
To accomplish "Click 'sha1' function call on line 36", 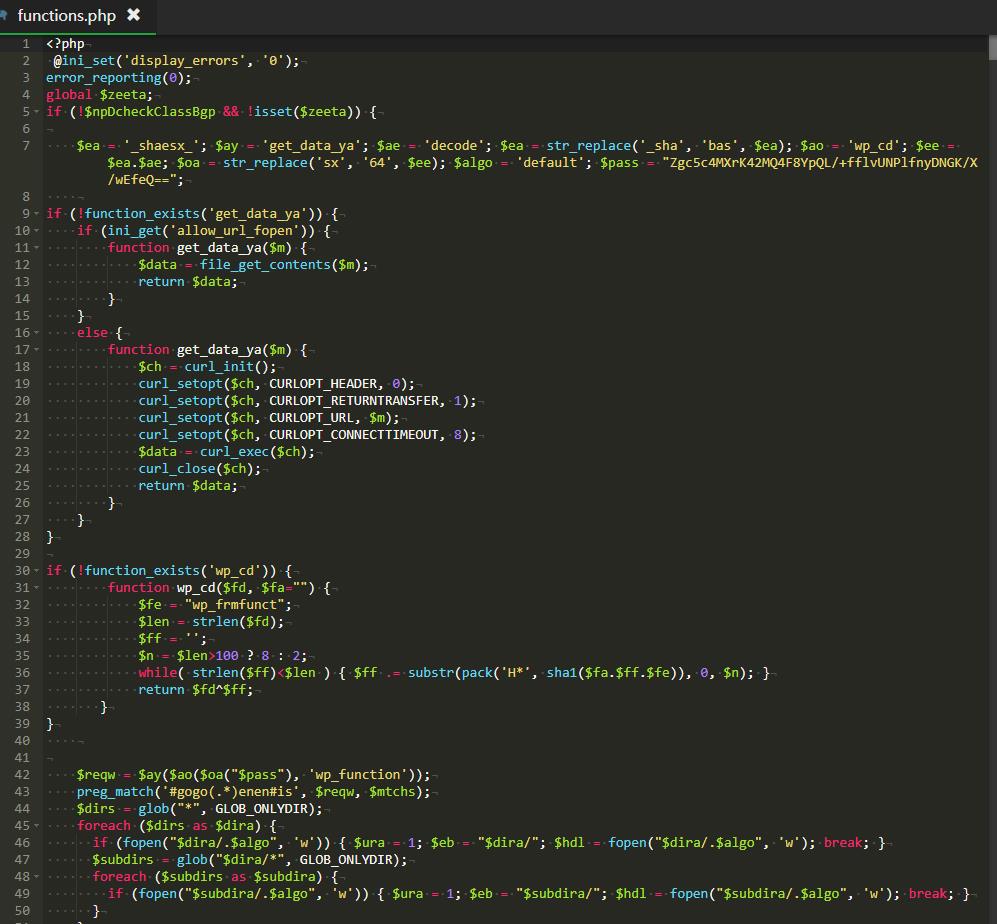I will pyautogui.click(x=561, y=673).
